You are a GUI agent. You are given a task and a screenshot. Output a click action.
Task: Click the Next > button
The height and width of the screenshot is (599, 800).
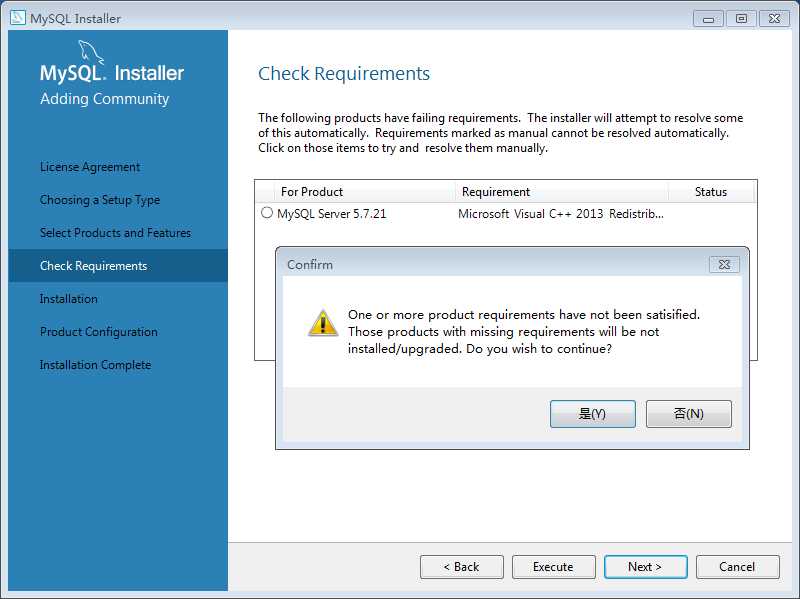[645, 567]
